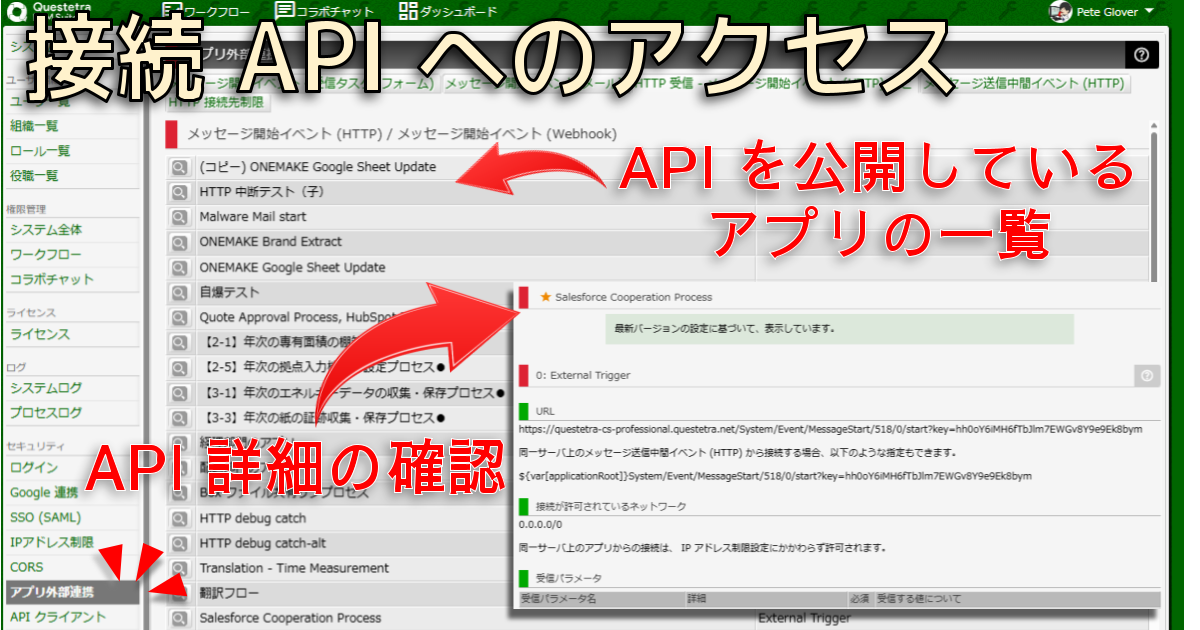This screenshot has width=1200, height=630.
Task: Click magnifier icon beside 【3-3】年次の紙 row
Action: pyautogui.click(x=180, y=418)
